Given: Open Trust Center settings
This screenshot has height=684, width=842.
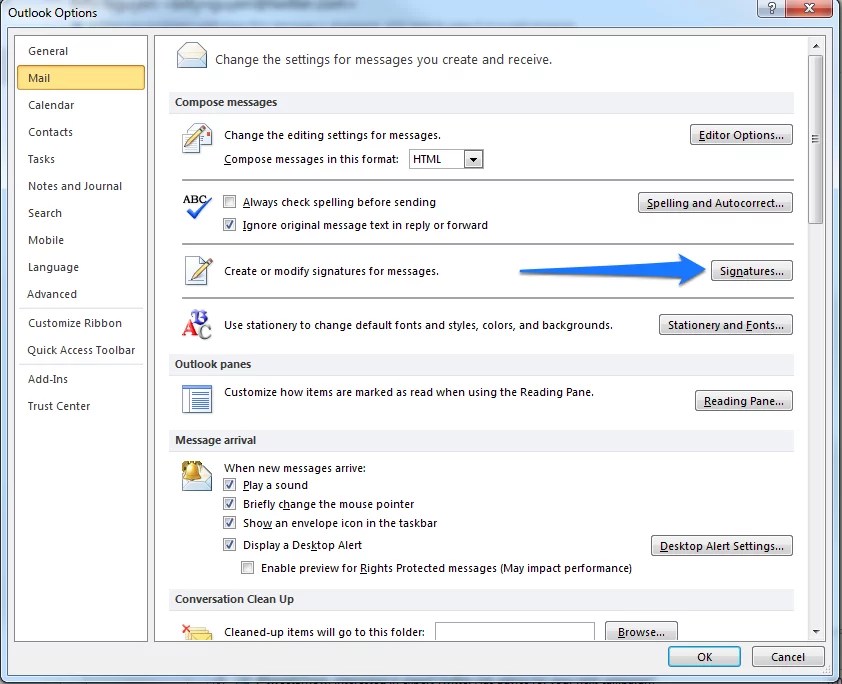Looking at the screenshot, I should click(81, 406).
